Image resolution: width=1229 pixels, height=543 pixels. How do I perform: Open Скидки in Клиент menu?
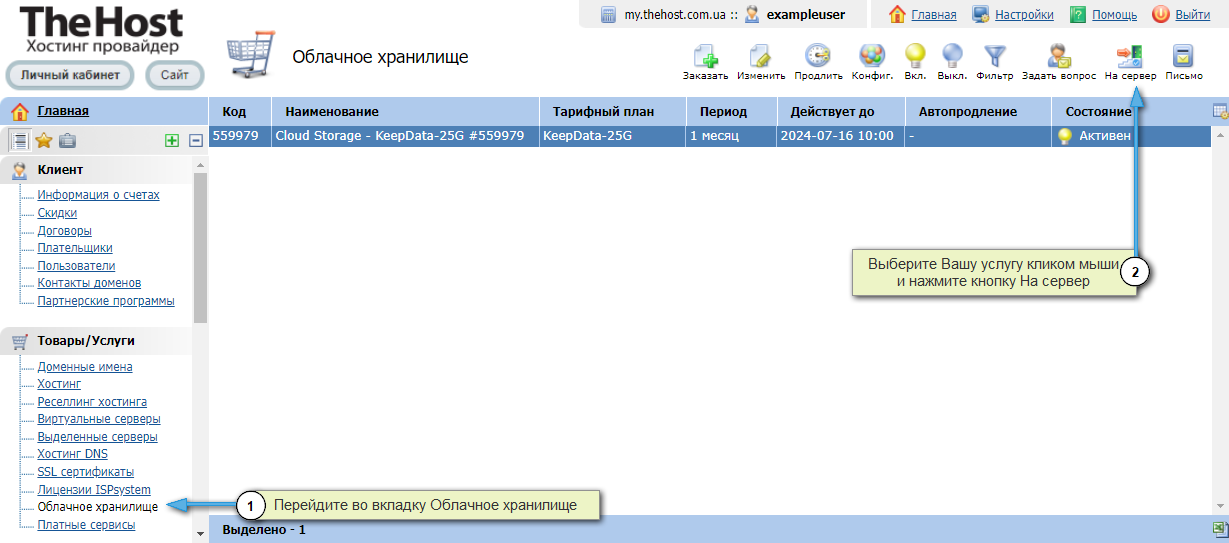[57, 213]
